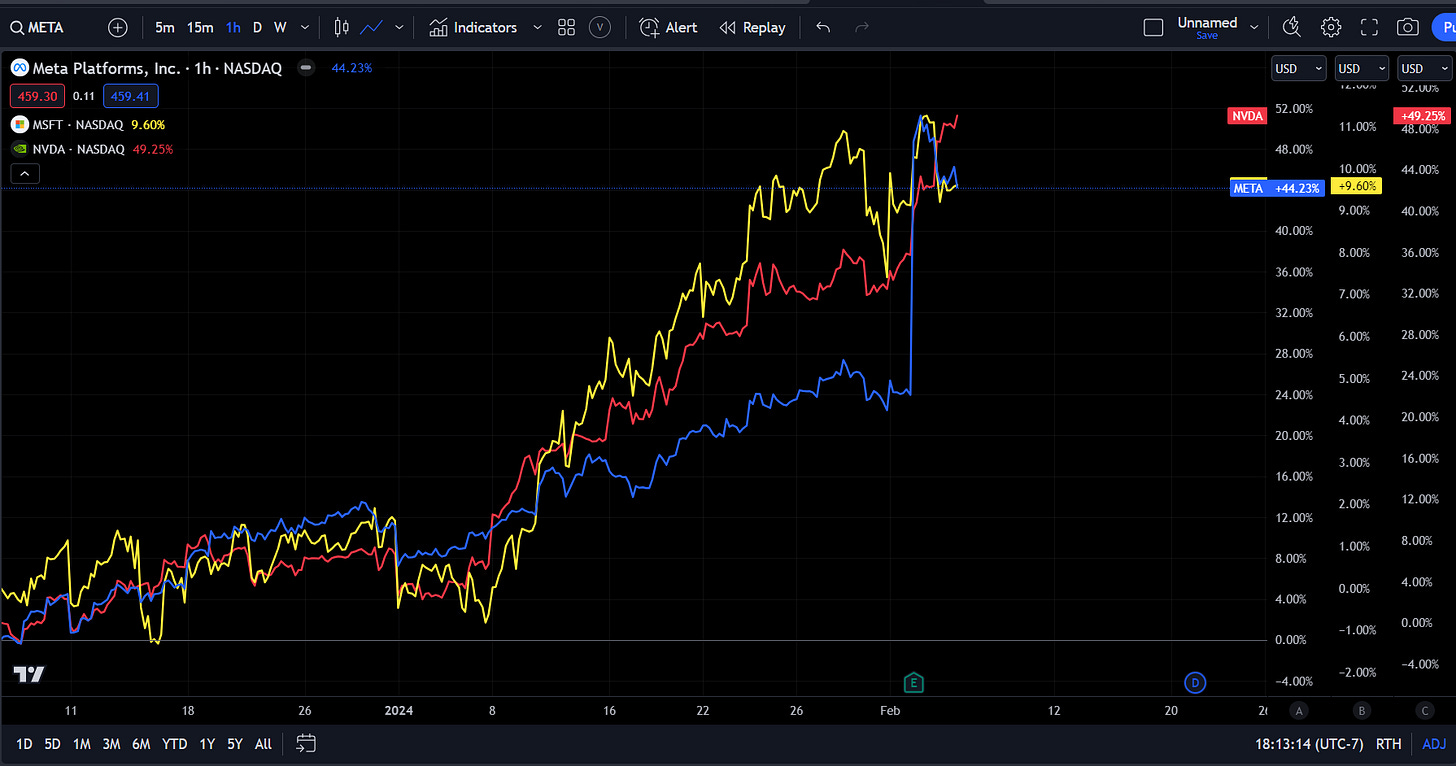1456x766 pixels.
Task: Expand the Unnamed layout dropdown arrow
Action: tap(1254, 27)
